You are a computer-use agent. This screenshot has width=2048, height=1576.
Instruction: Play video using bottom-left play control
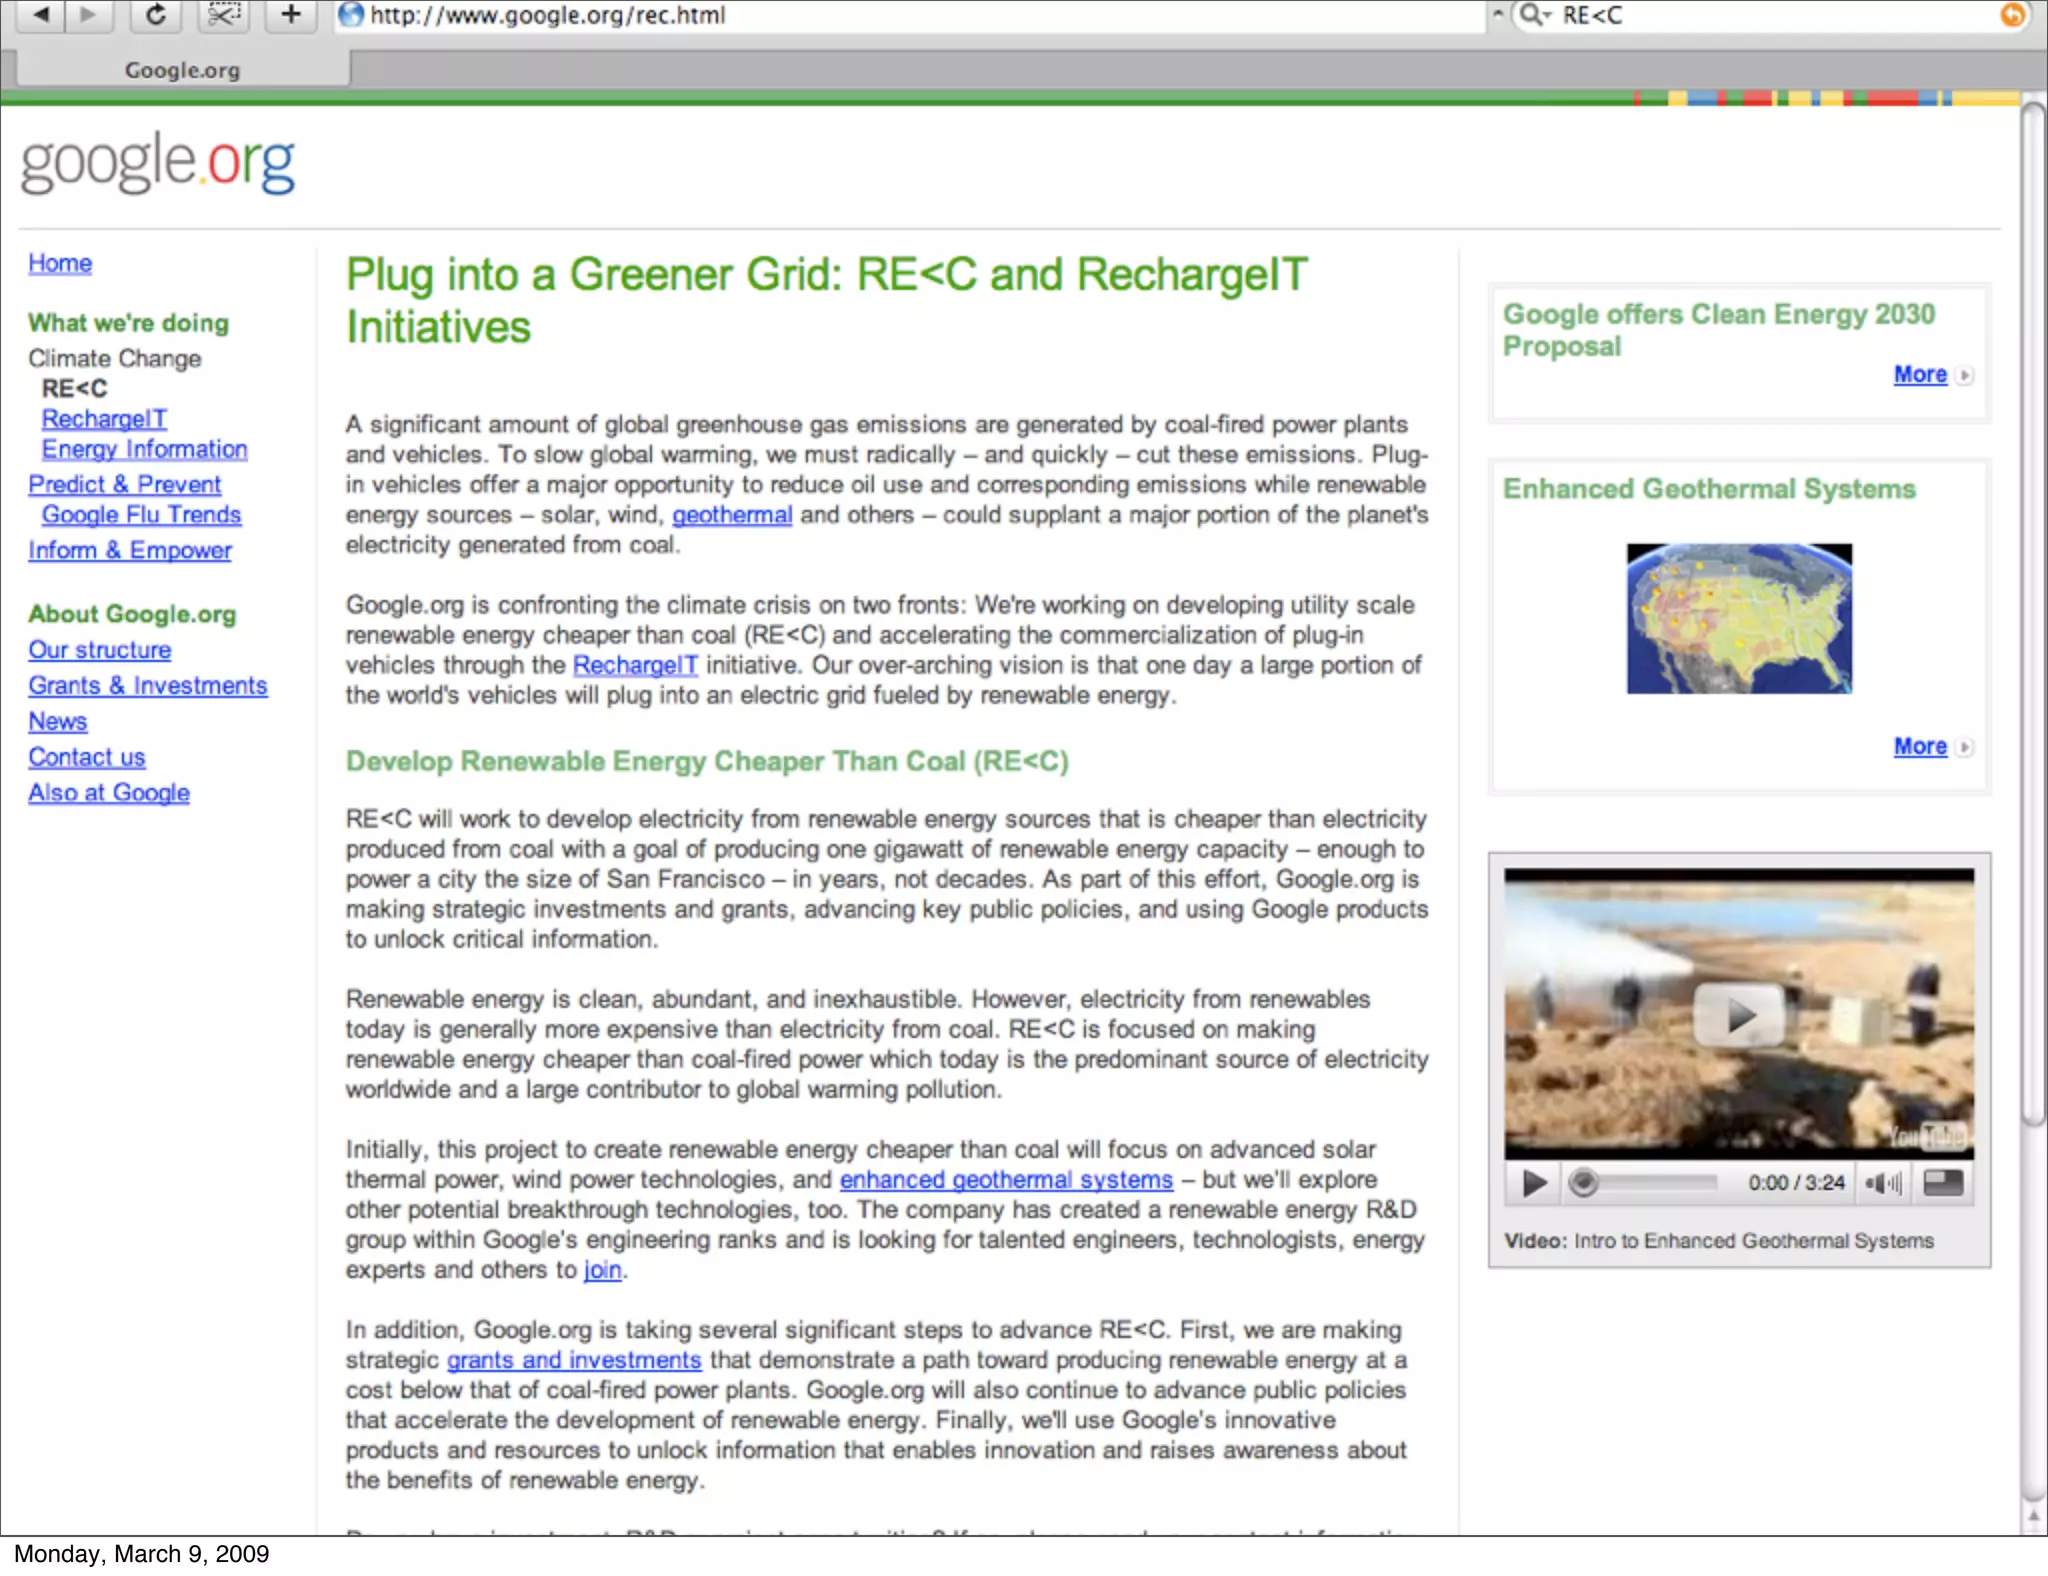(x=1534, y=1183)
